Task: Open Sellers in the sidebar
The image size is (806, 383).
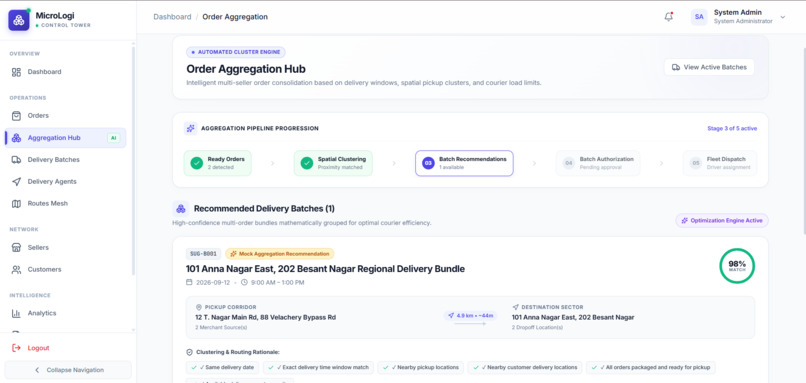Action: 65,247
